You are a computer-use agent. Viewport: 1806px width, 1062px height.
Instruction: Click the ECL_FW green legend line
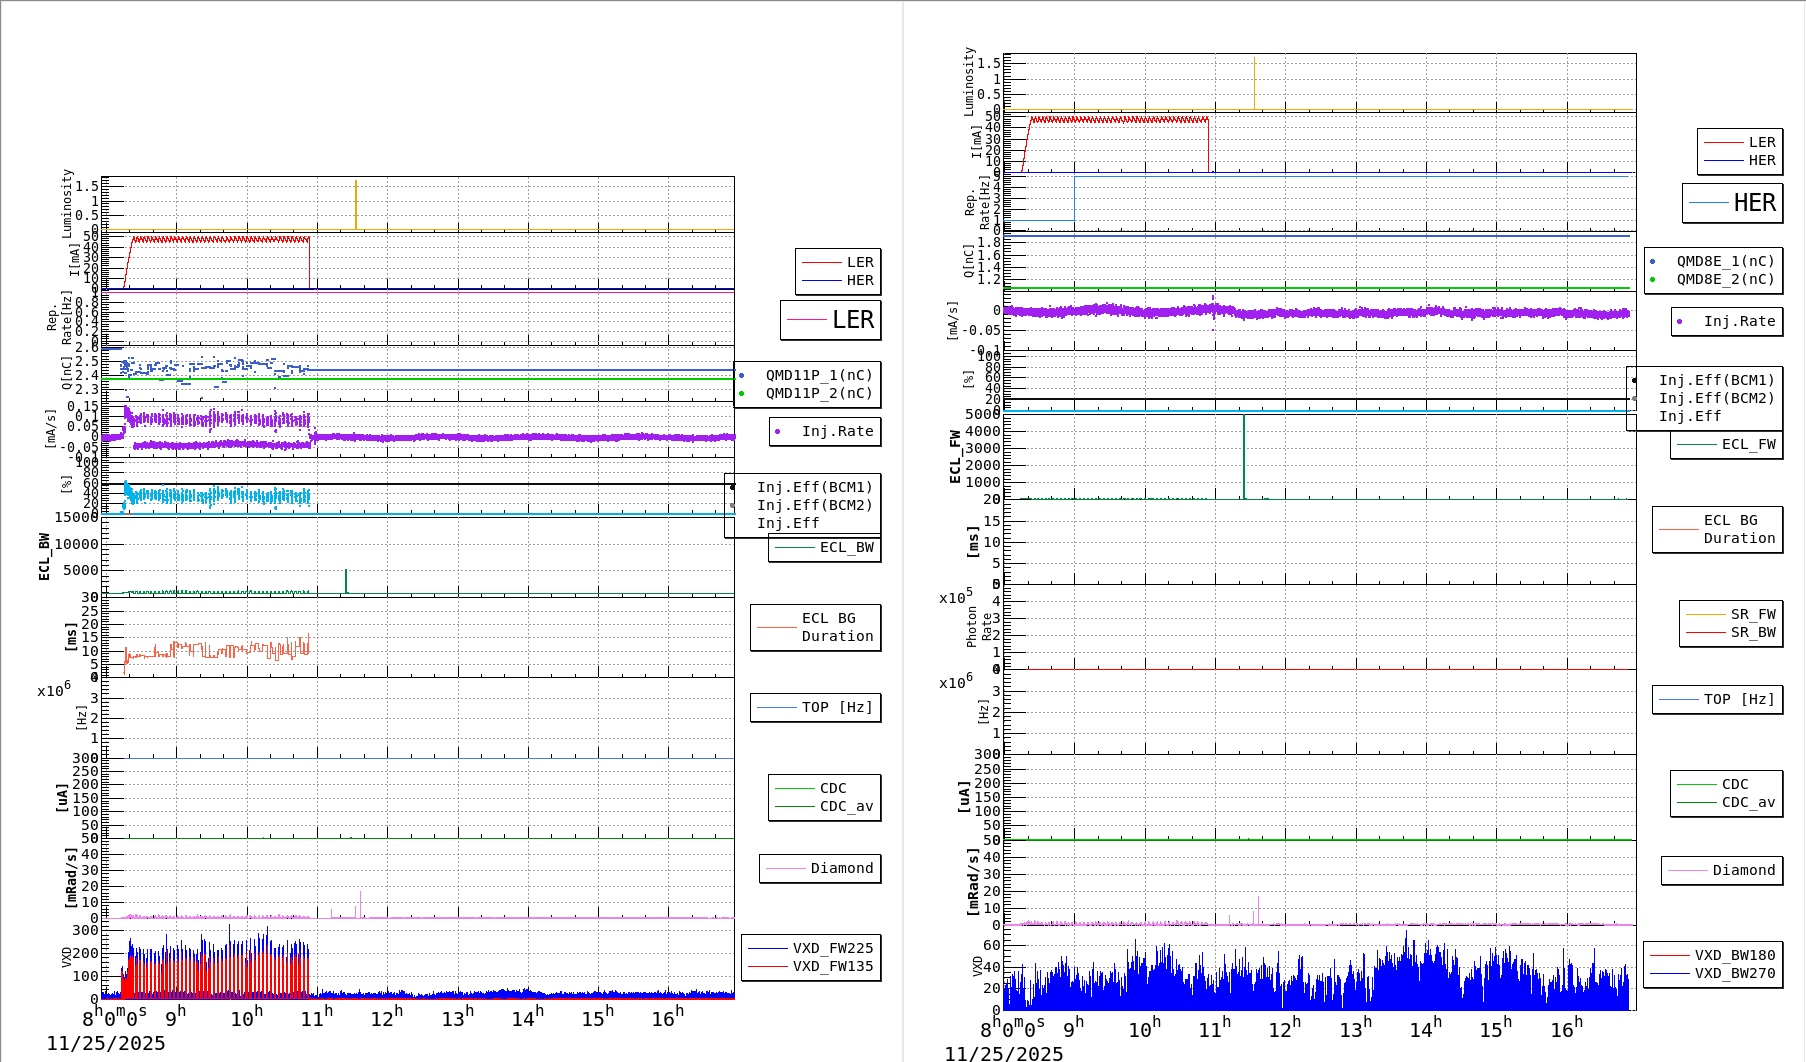coord(1697,444)
